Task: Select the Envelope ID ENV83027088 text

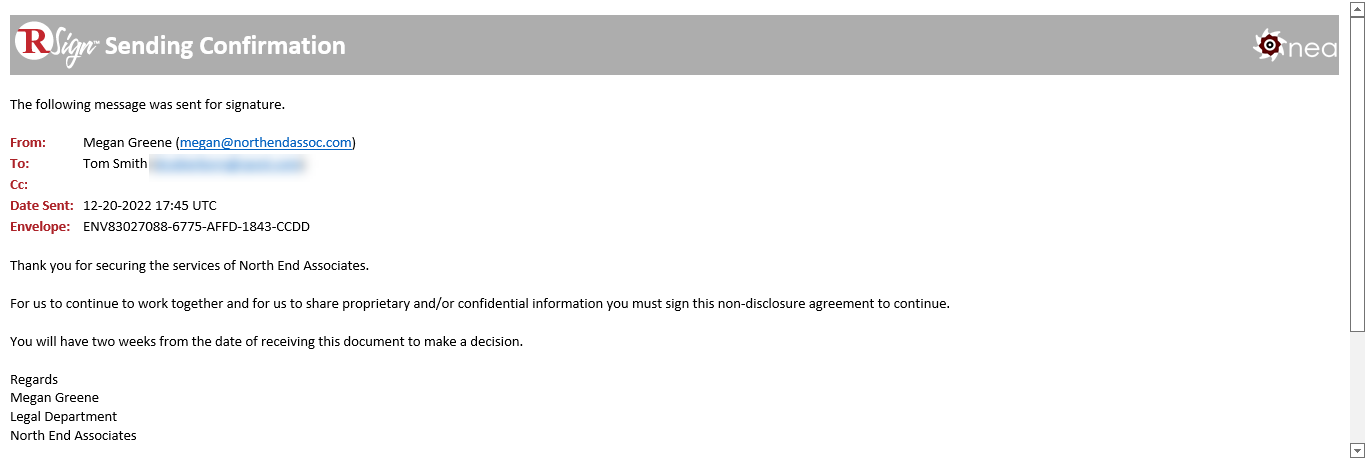Action: coord(197,226)
